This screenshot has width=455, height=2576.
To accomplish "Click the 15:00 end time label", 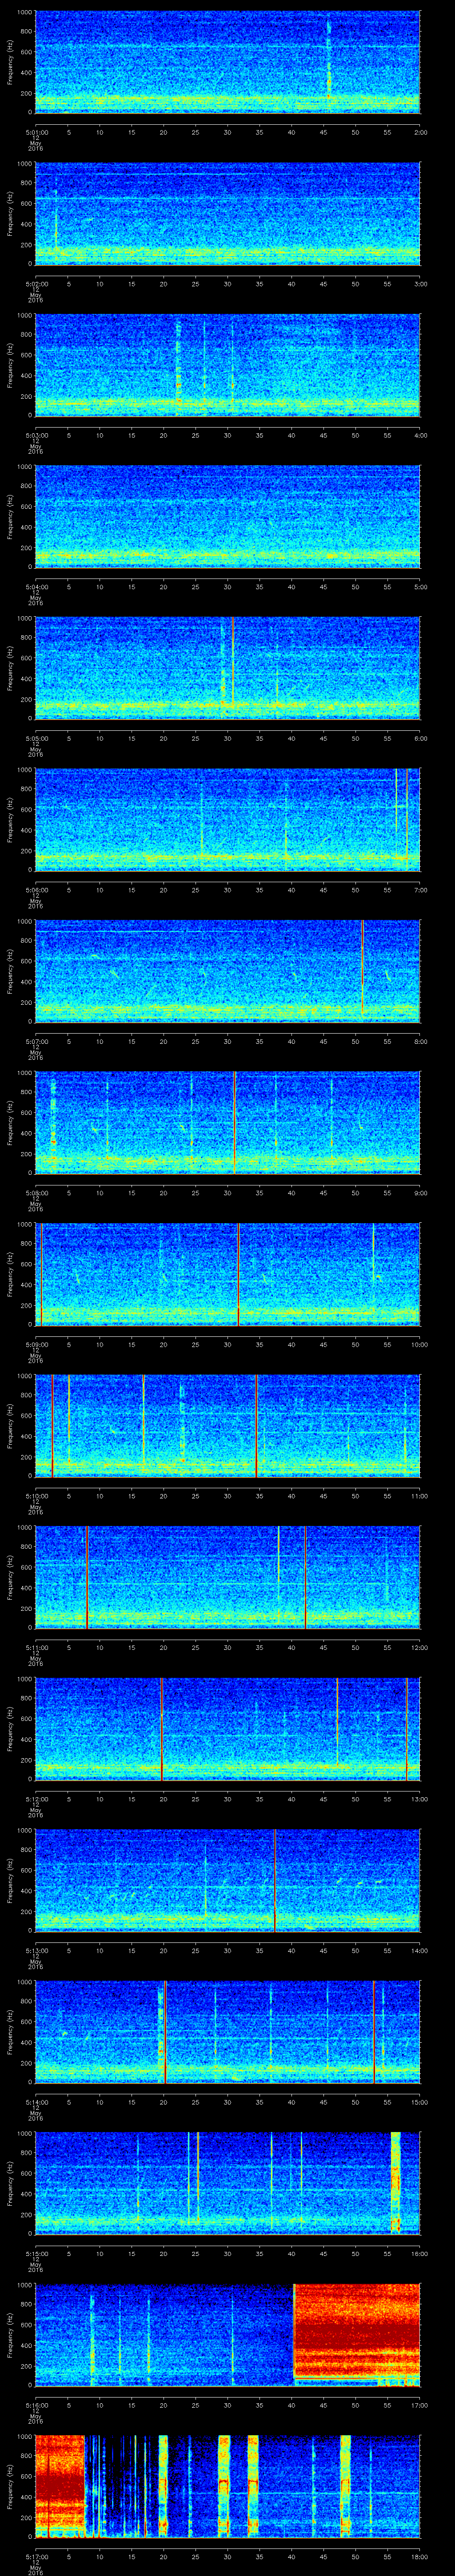I will [x=419, y=2102].
